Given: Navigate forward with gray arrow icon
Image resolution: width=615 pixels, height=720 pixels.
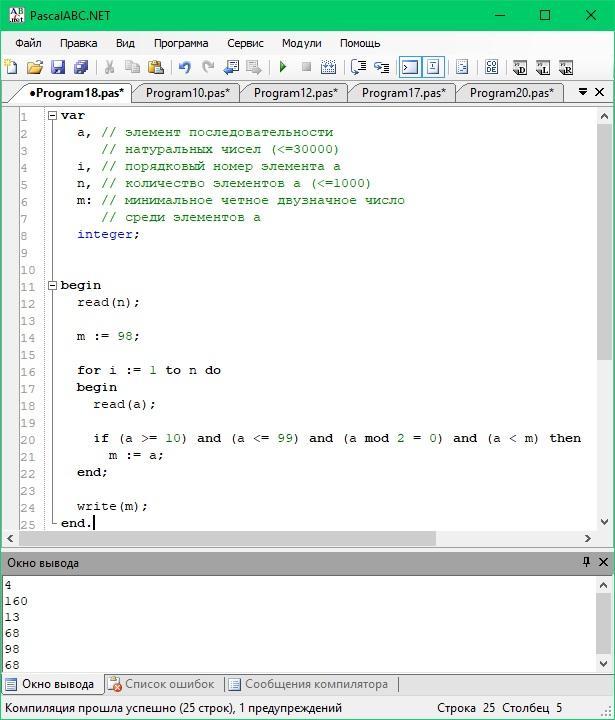Looking at the screenshot, I should [254, 67].
